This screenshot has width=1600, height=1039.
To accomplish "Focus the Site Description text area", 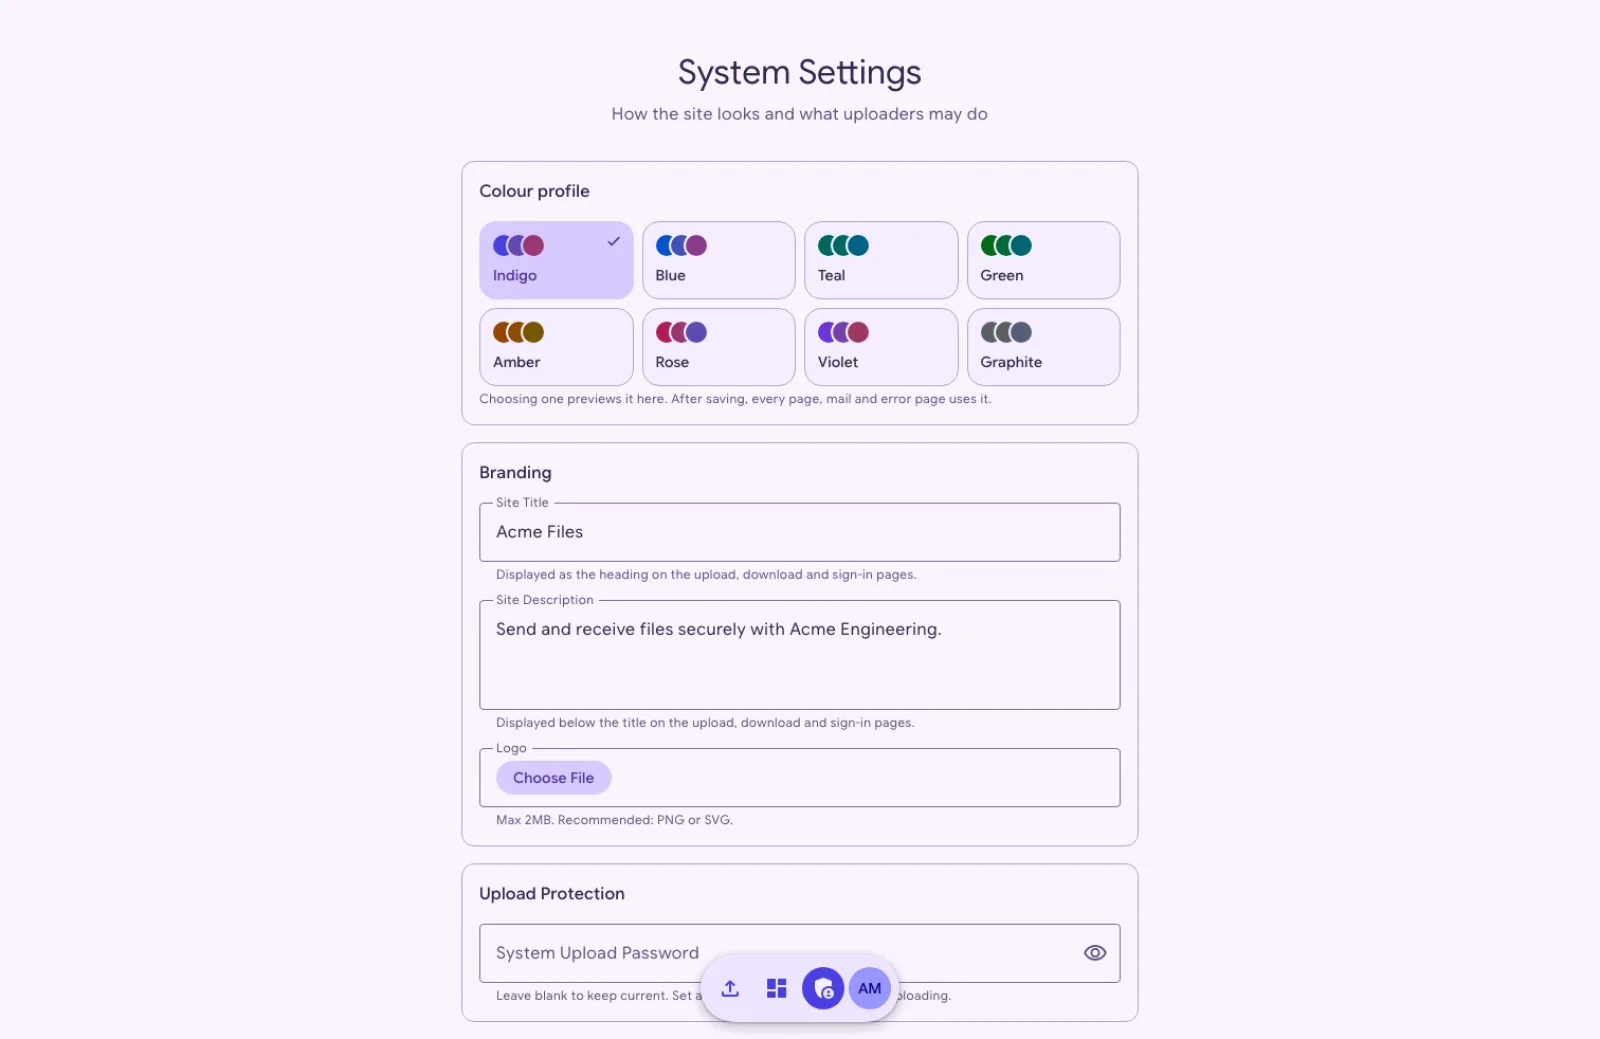I will [800, 655].
